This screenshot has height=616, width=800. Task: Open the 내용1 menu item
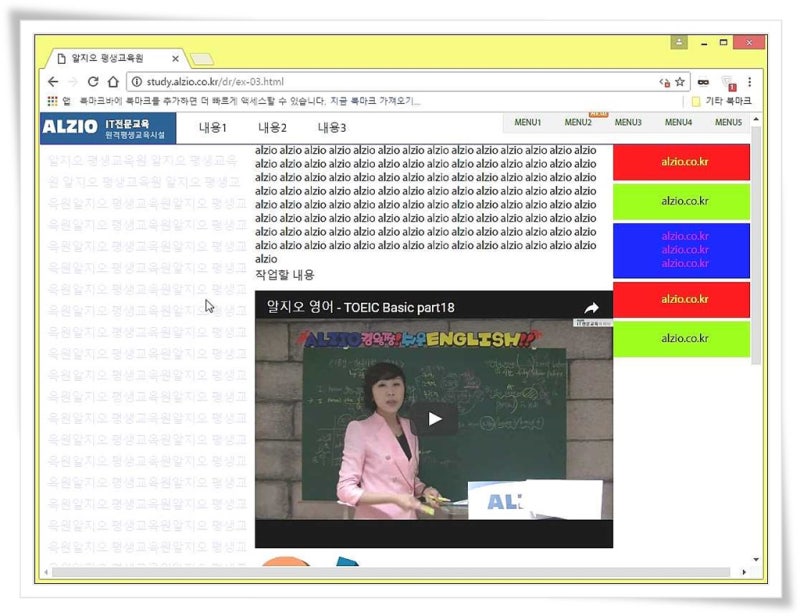(x=213, y=128)
